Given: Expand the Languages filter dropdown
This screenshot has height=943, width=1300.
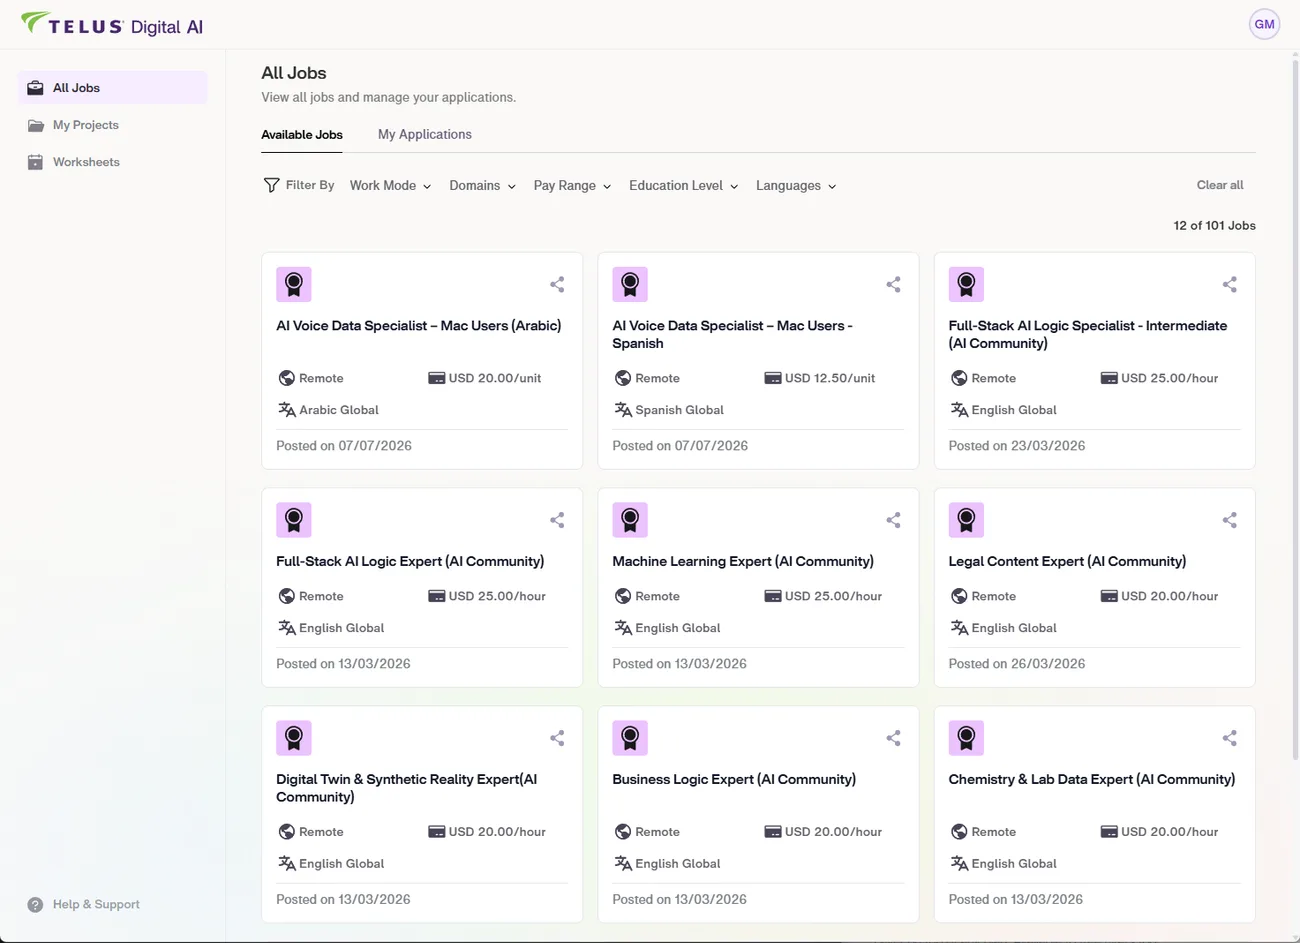Looking at the screenshot, I should (796, 185).
